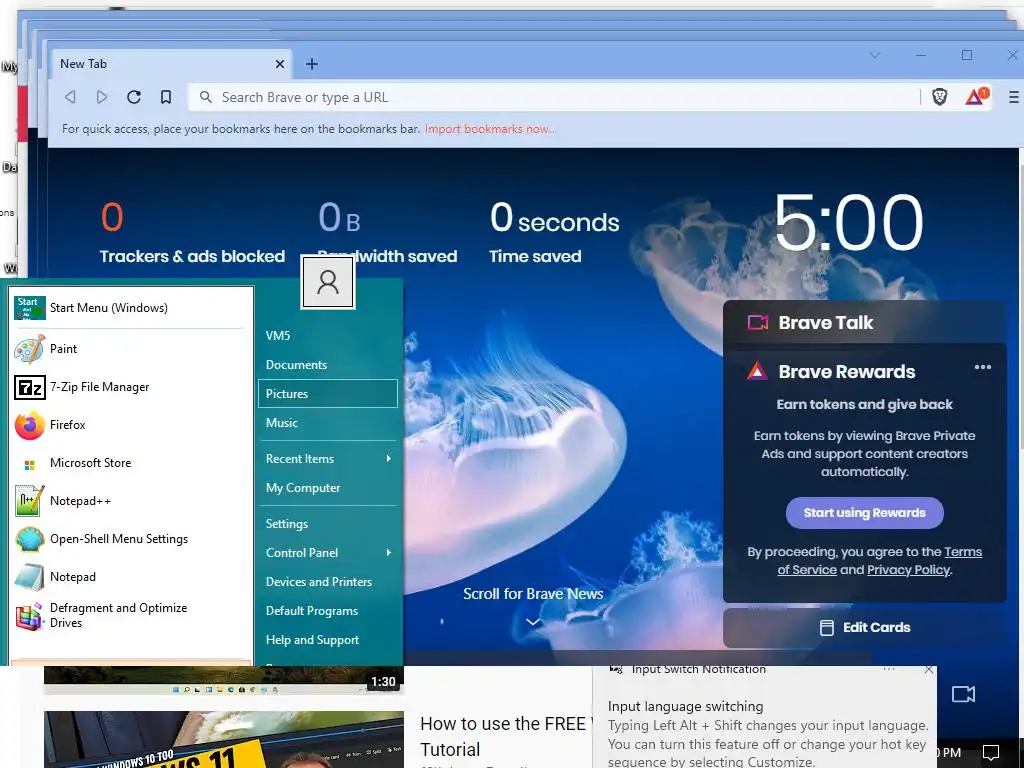This screenshot has width=1024, height=768.
Task: Click the Scroll for Brave News chevron
Action: [x=533, y=622]
